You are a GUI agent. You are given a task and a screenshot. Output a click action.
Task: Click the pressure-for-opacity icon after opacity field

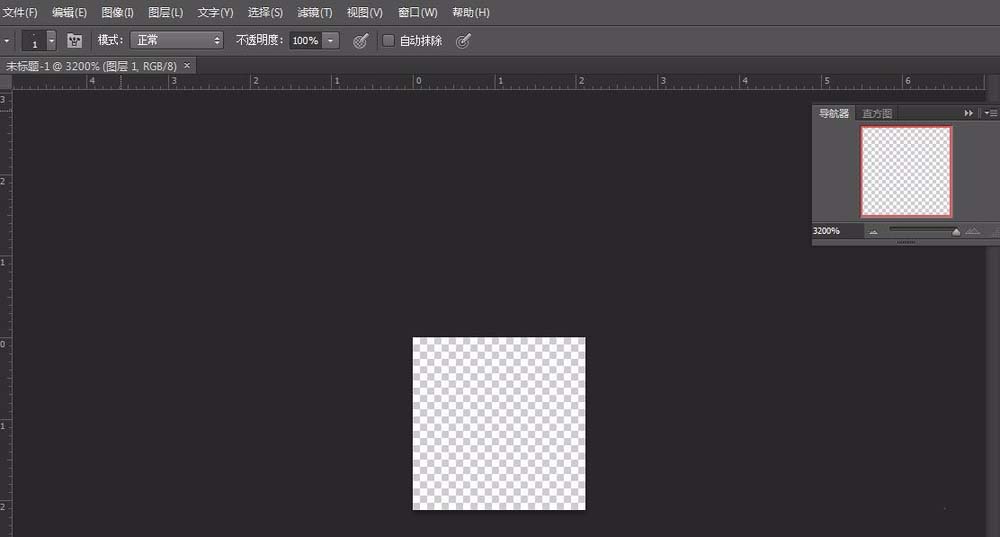(361, 41)
